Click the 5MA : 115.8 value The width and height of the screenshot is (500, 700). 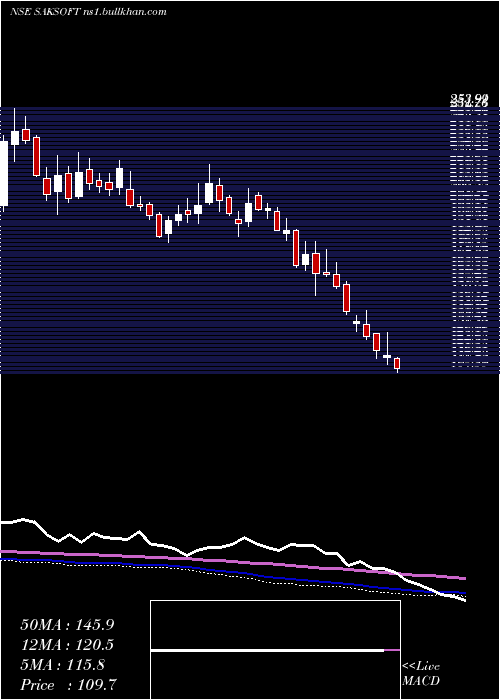pyautogui.click(x=63, y=665)
